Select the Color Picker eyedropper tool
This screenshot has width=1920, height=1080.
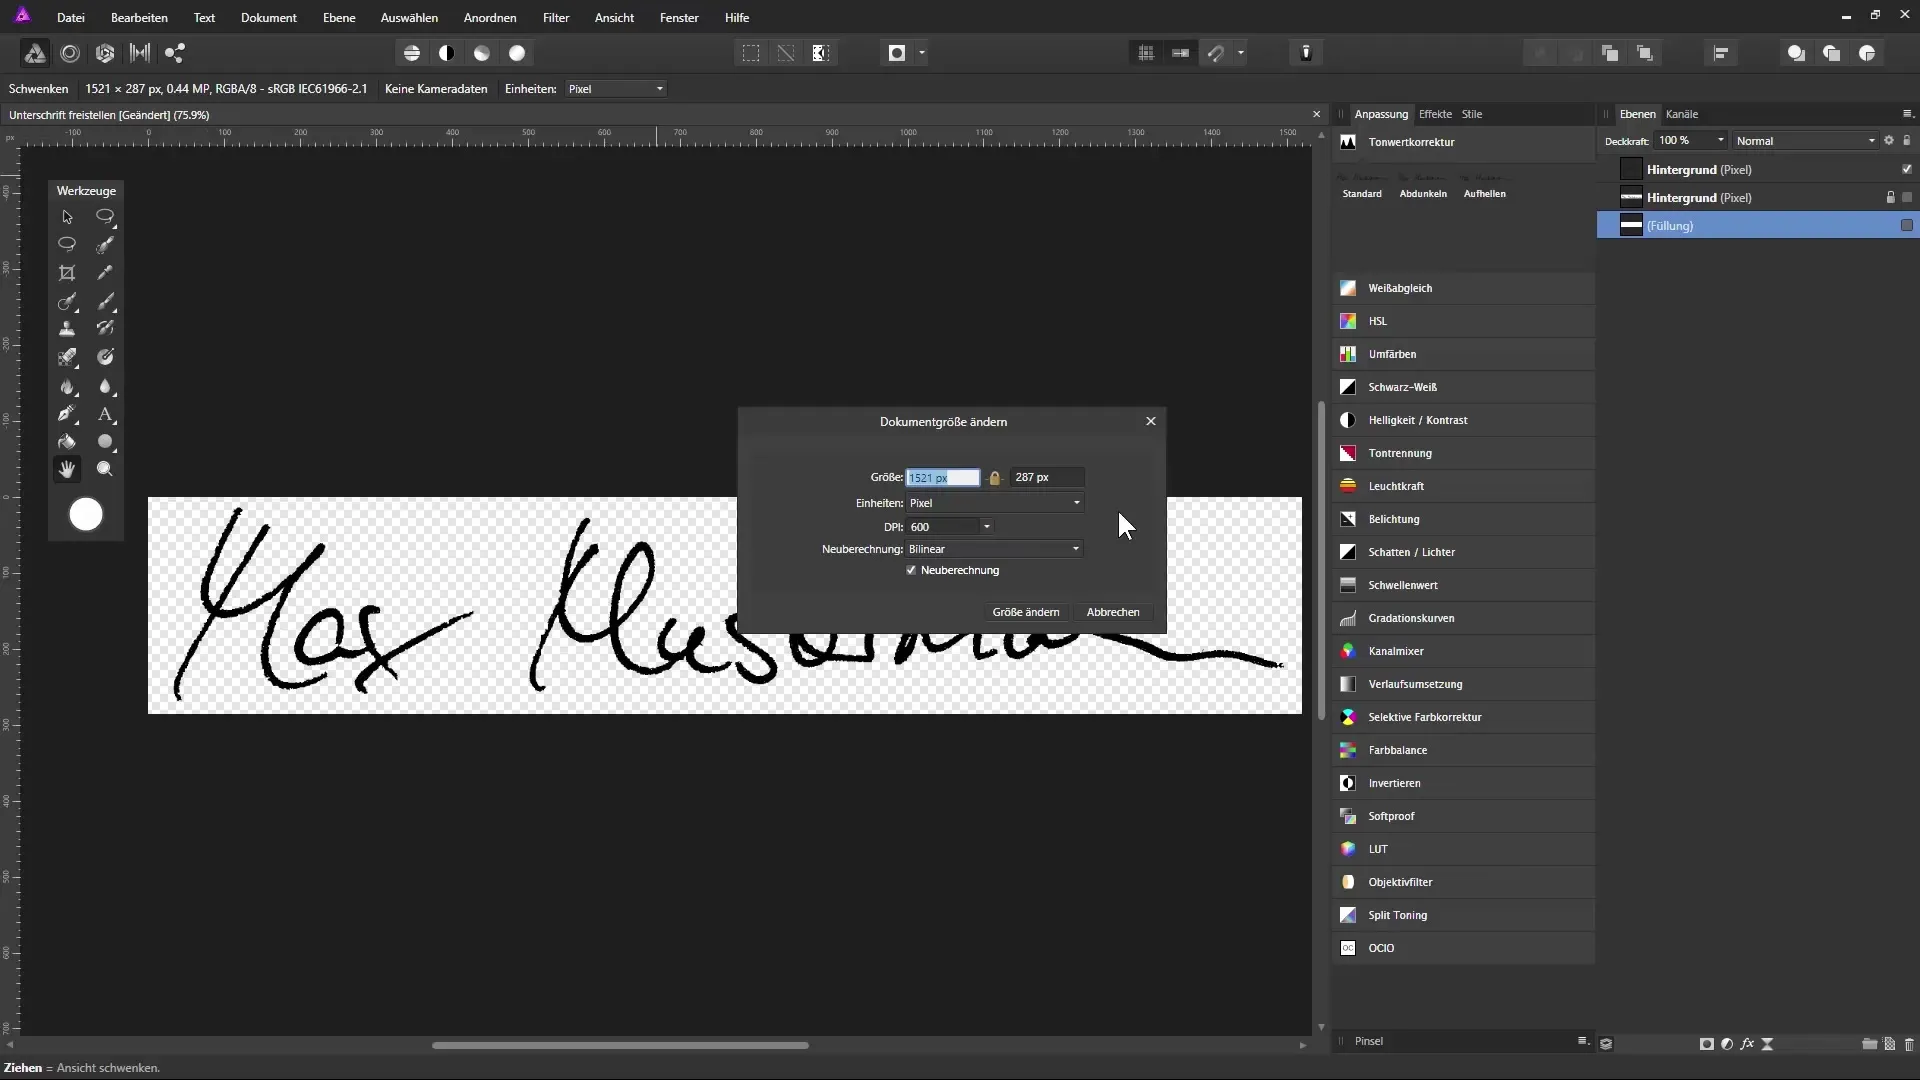pyautogui.click(x=105, y=273)
